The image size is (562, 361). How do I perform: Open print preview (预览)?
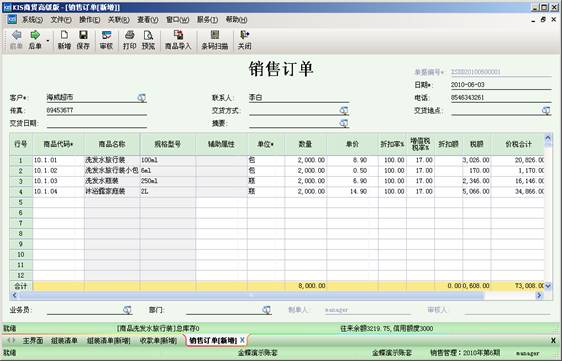[148, 39]
